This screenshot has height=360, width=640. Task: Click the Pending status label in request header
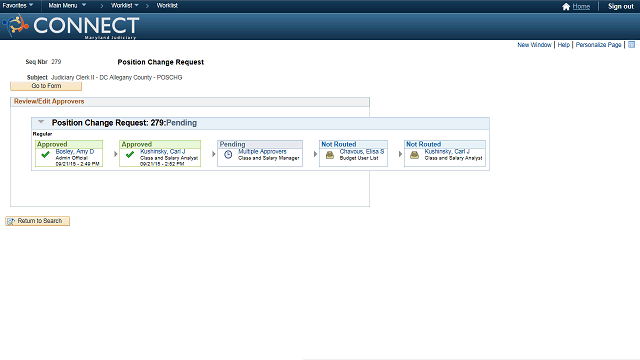pyautogui.click(x=181, y=123)
